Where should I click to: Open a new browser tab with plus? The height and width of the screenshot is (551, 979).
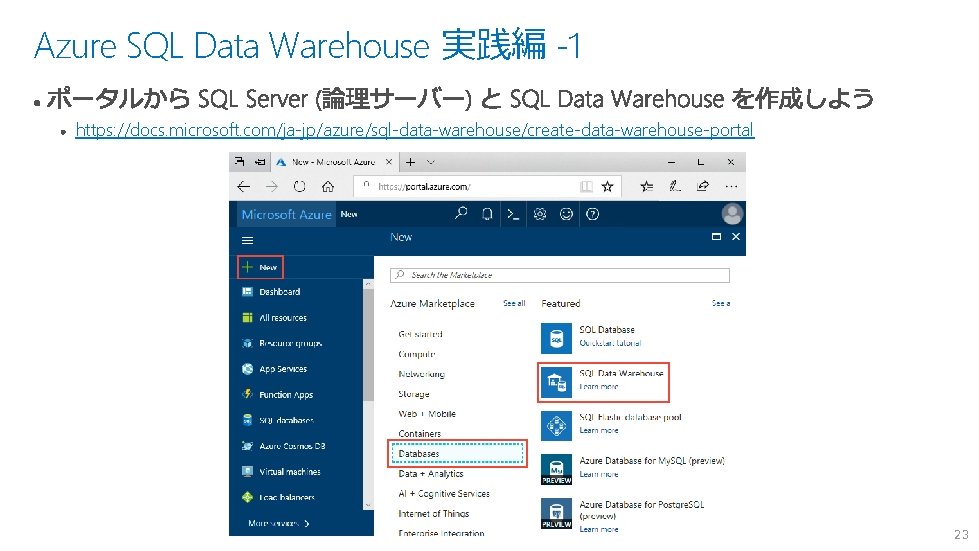[x=410, y=162]
